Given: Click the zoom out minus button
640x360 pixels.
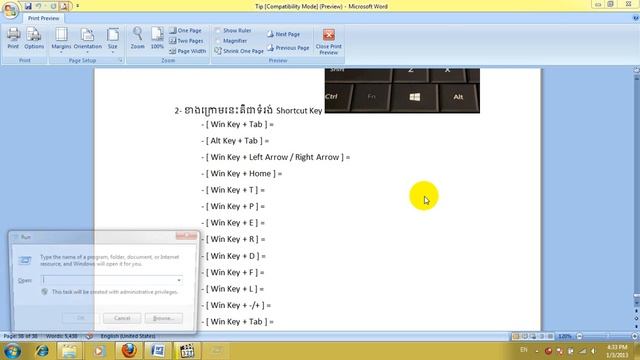Looking at the screenshot, I should [x=579, y=336].
